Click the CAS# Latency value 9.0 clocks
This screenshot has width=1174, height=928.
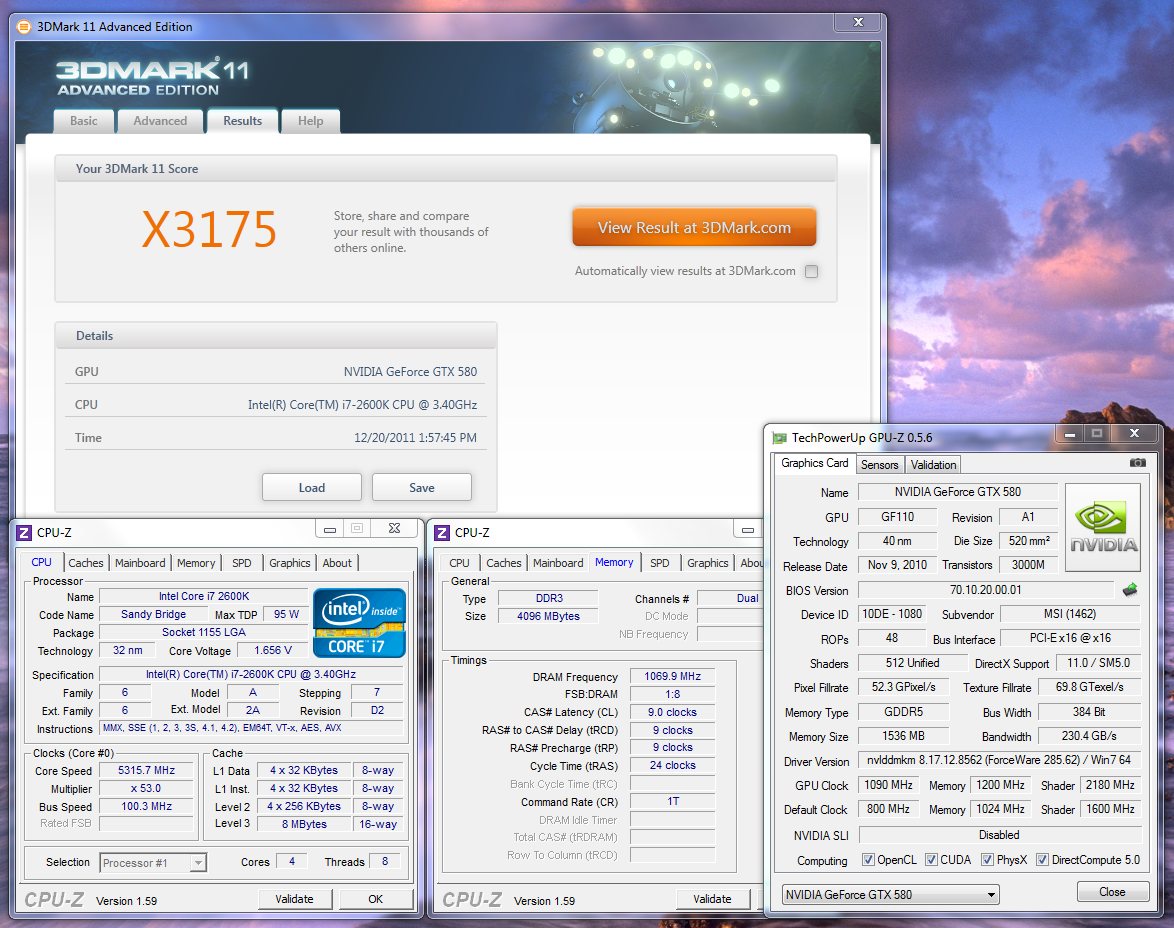[x=672, y=712]
